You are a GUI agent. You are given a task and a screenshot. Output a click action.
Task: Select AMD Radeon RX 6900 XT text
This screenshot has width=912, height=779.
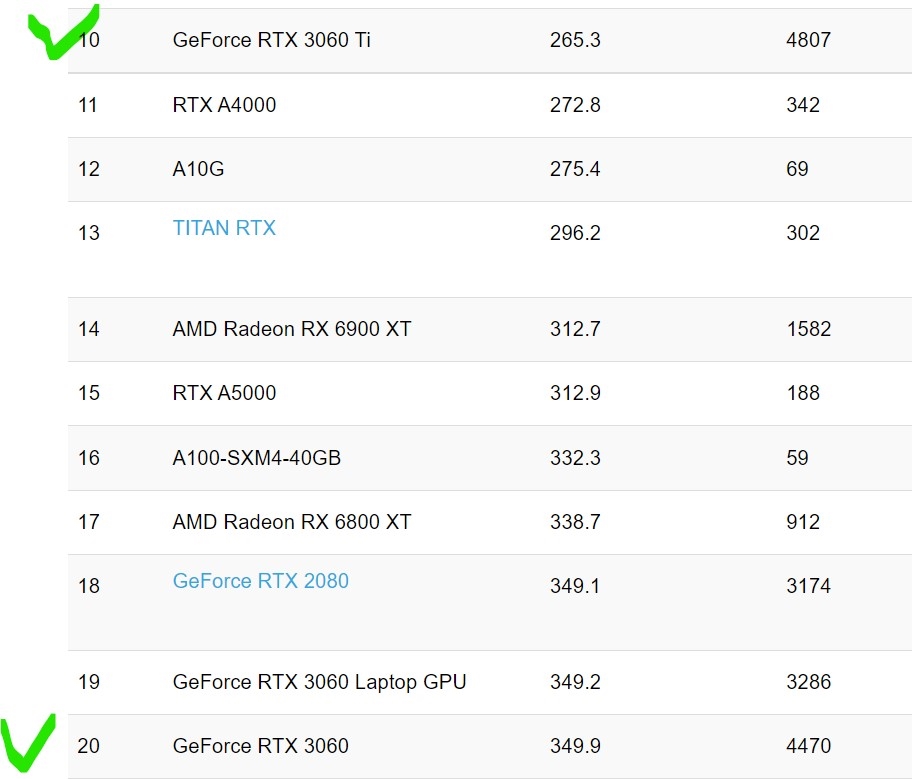pos(292,329)
